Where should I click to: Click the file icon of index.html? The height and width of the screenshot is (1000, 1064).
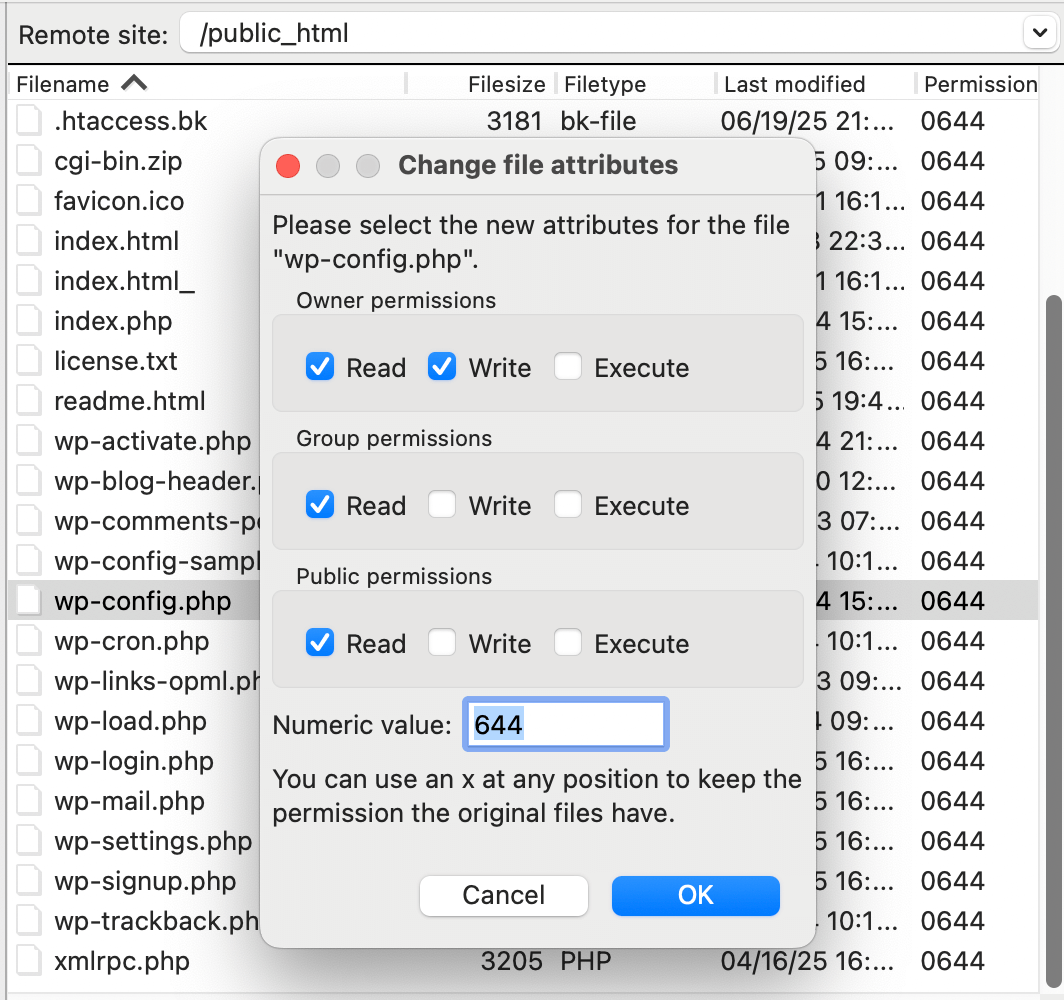[x=29, y=241]
